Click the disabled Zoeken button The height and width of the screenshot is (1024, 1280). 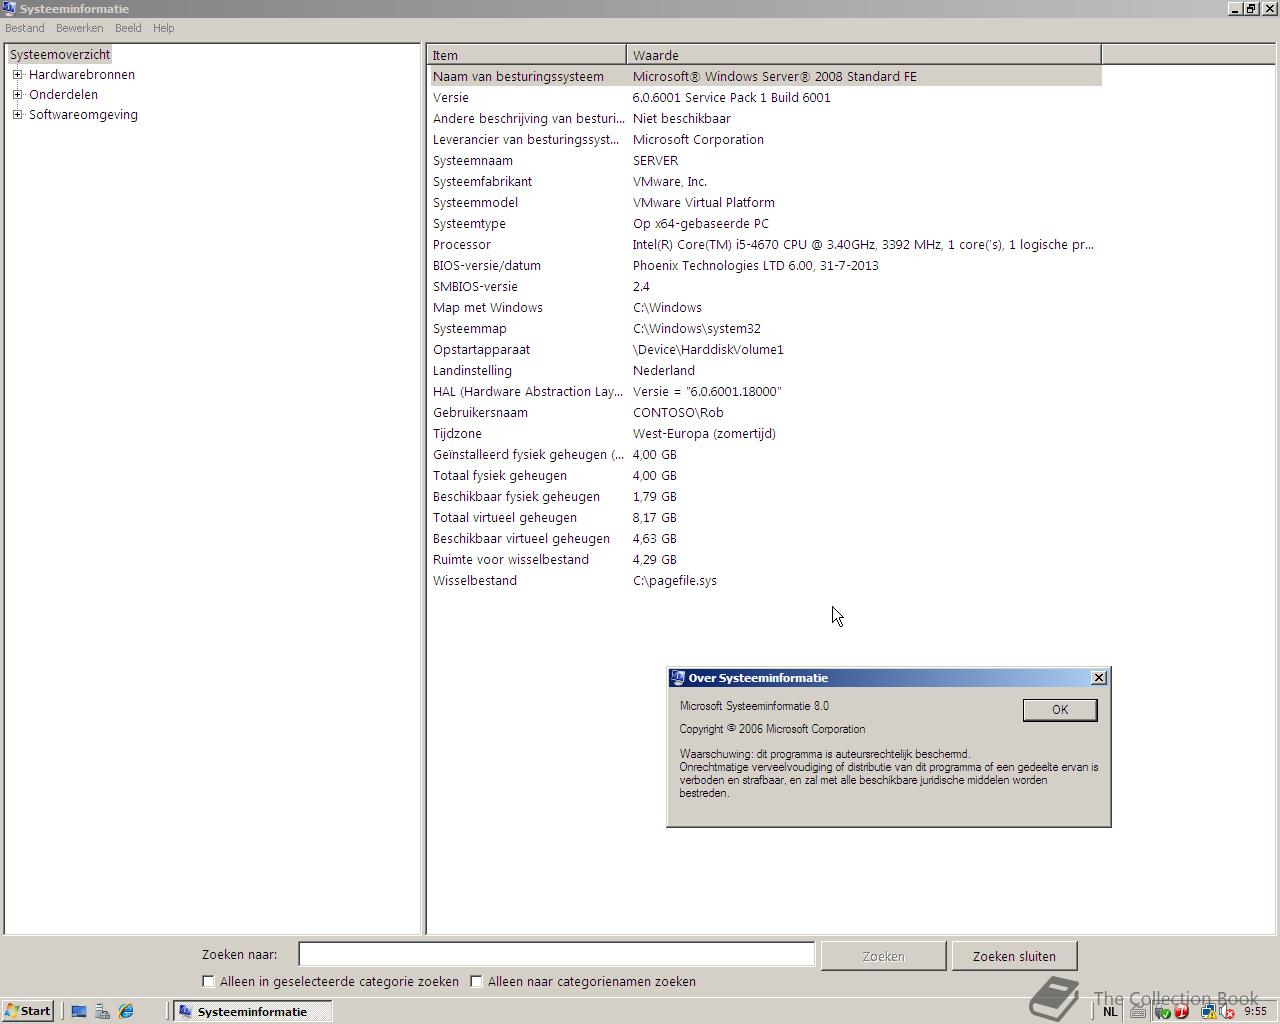pos(883,956)
